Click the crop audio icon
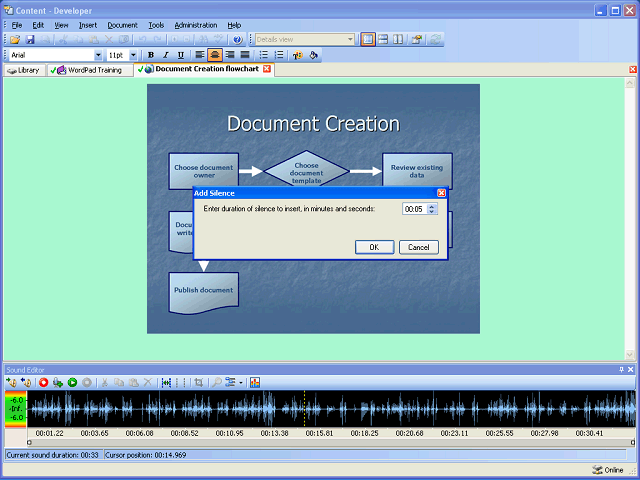 coord(199,382)
